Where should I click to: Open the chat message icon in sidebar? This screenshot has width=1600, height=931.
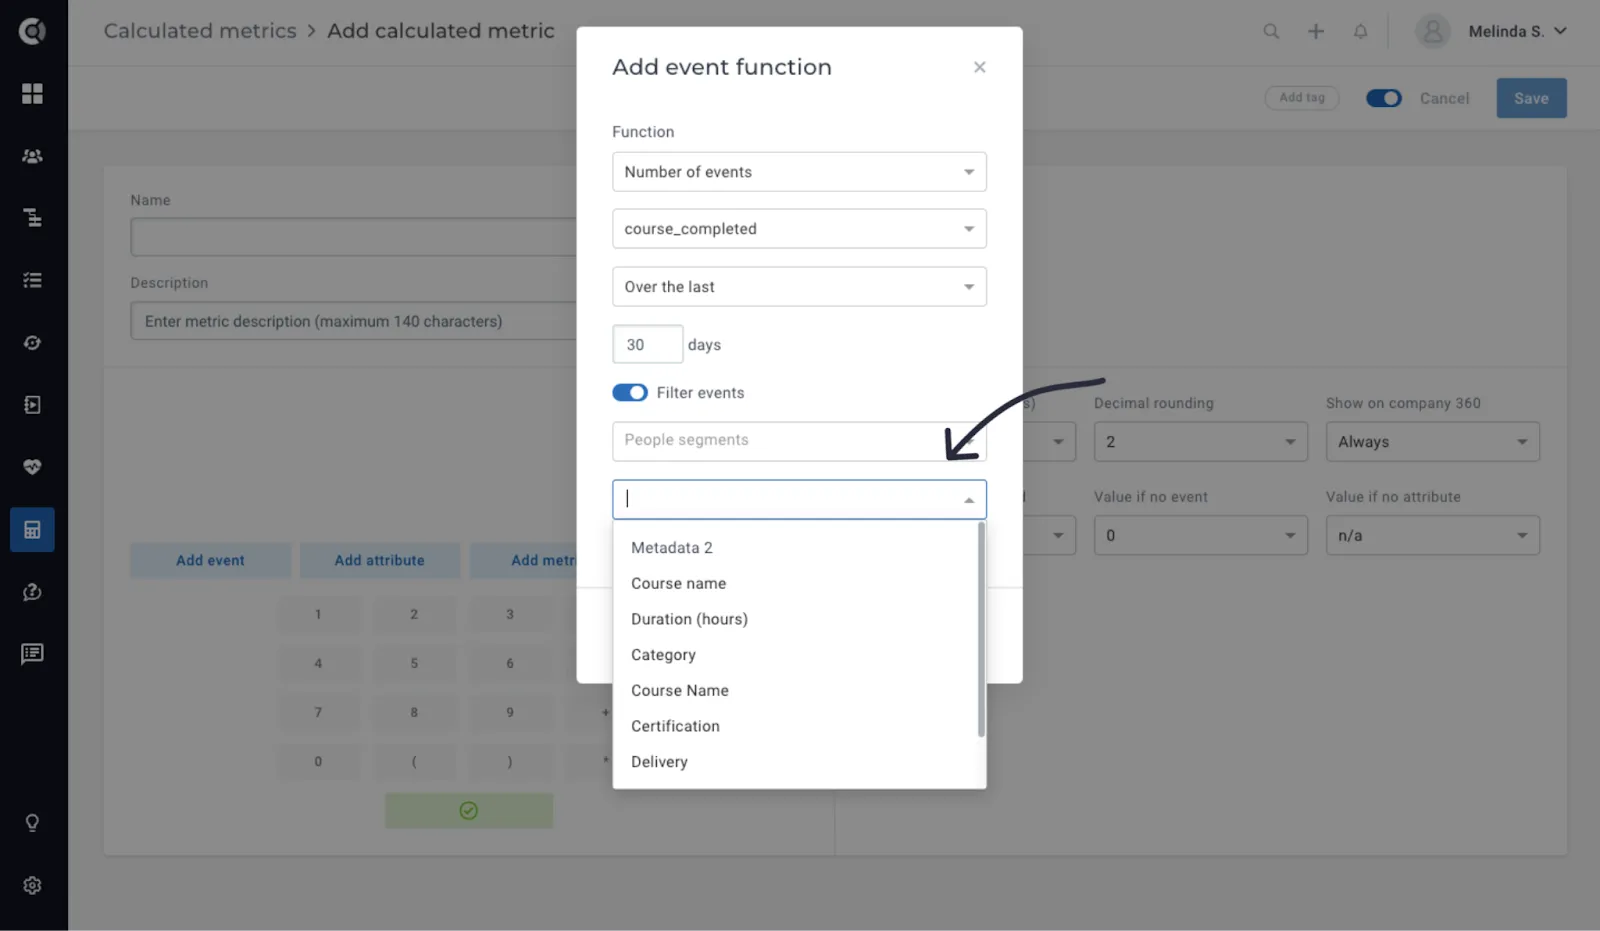point(32,654)
